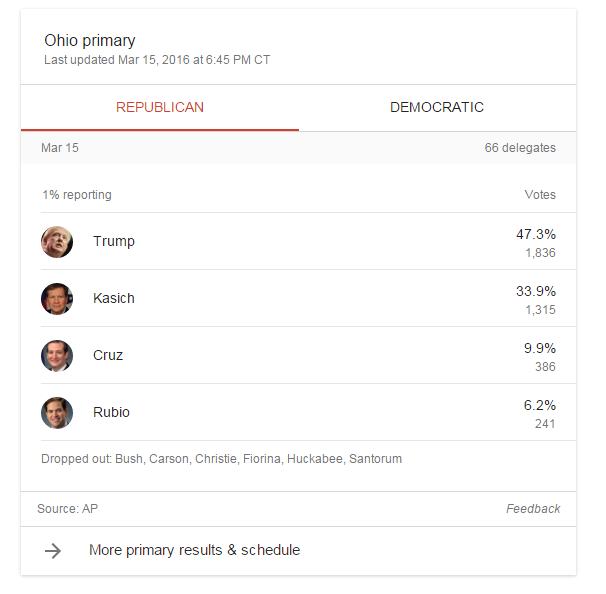
Task: Select the Republican tab
Action: (x=160, y=107)
